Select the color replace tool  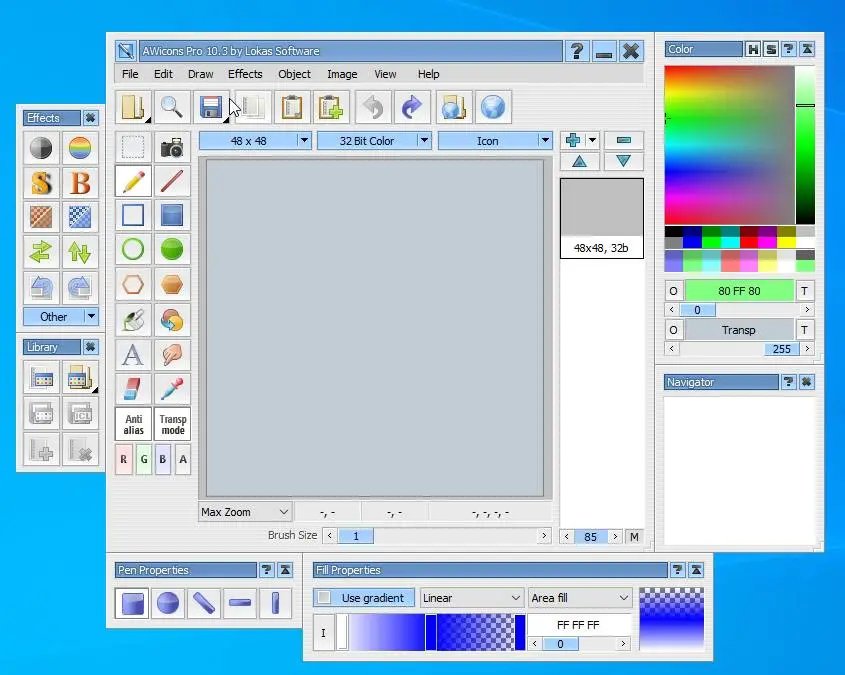tap(172, 319)
